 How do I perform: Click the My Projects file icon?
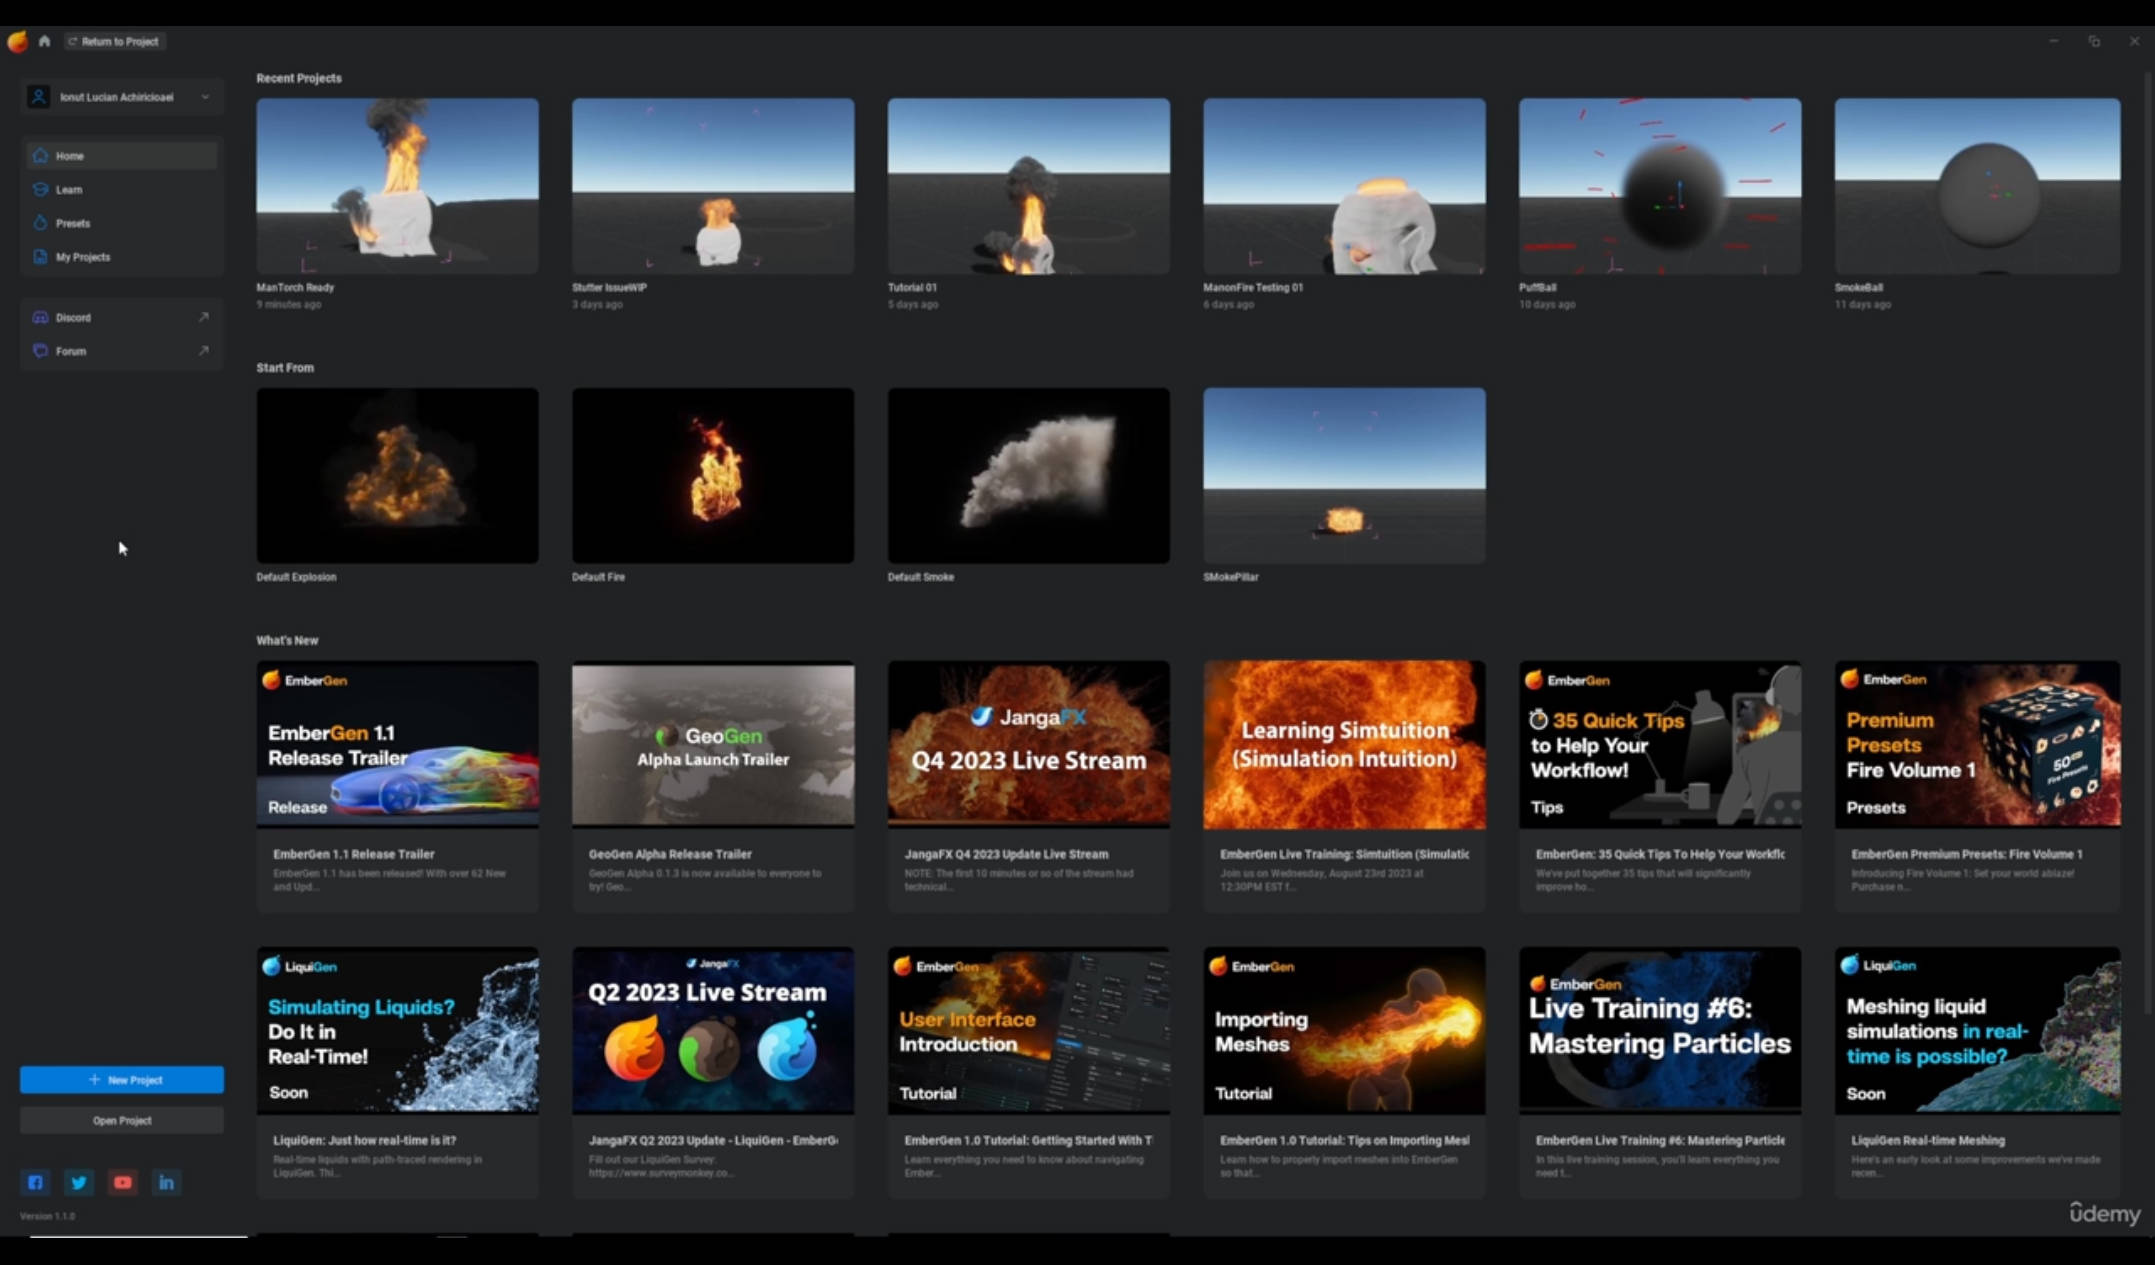tap(40, 257)
